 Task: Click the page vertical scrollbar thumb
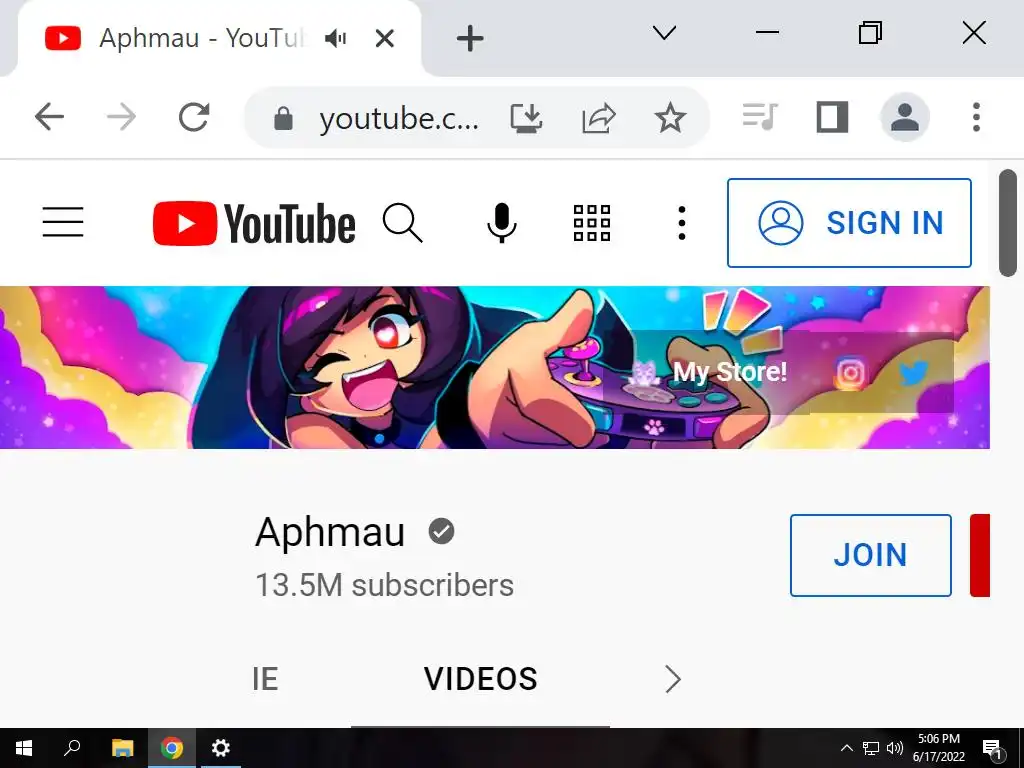pyautogui.click(x=1008, y=223)
